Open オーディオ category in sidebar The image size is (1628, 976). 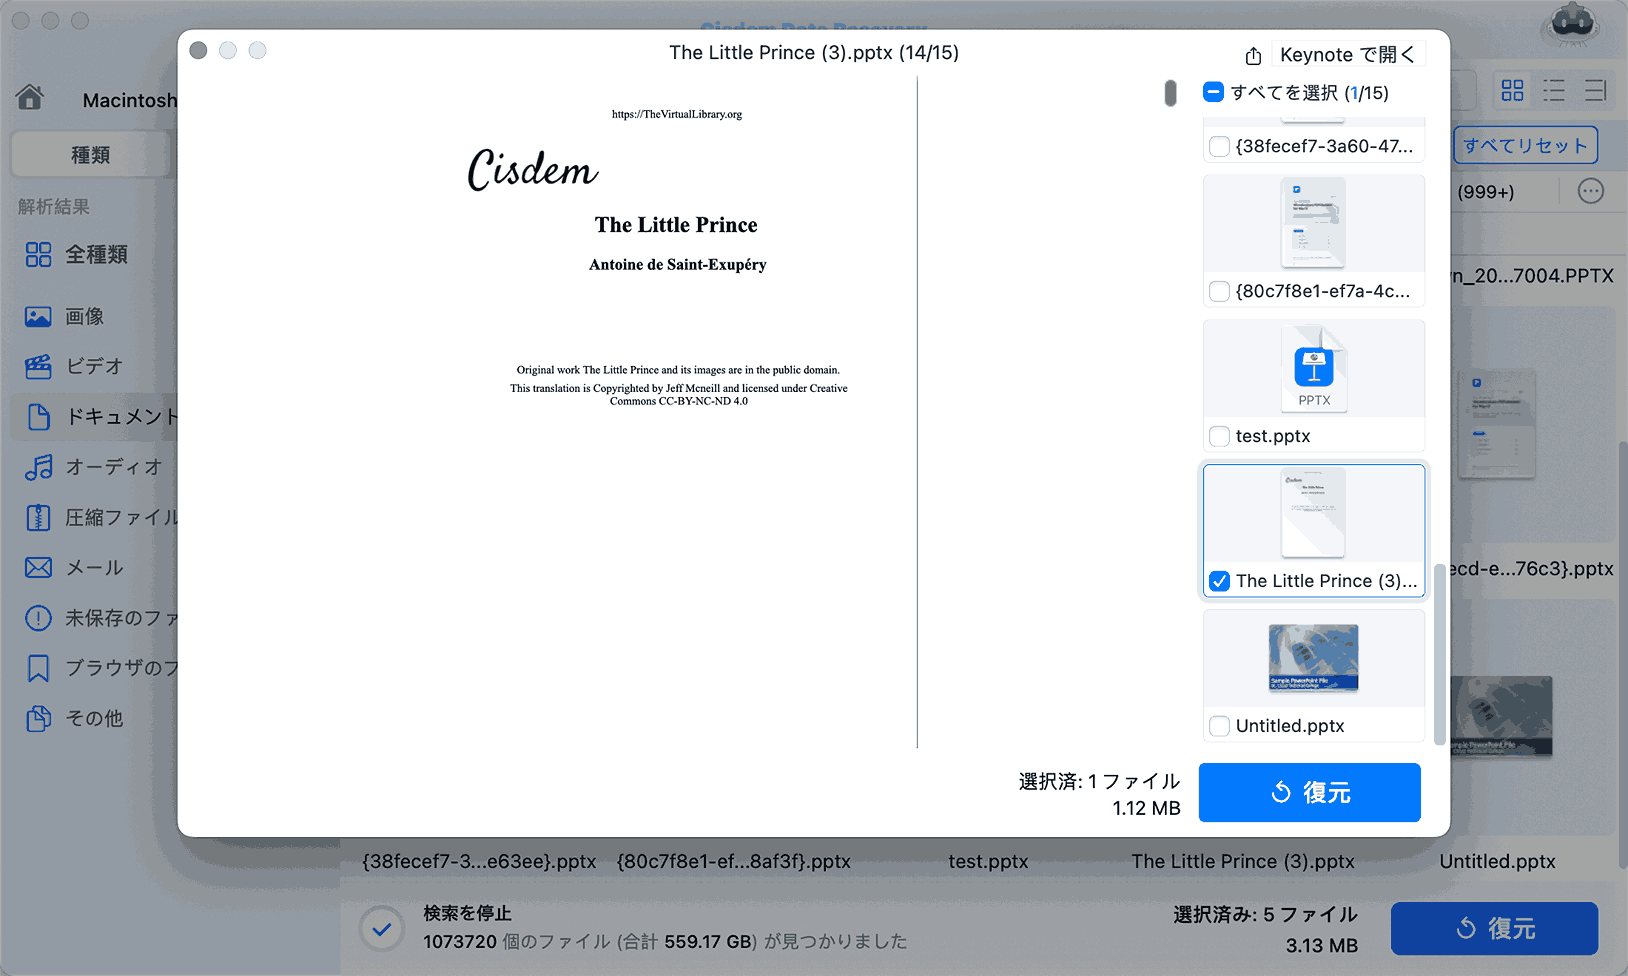(94, 467)
